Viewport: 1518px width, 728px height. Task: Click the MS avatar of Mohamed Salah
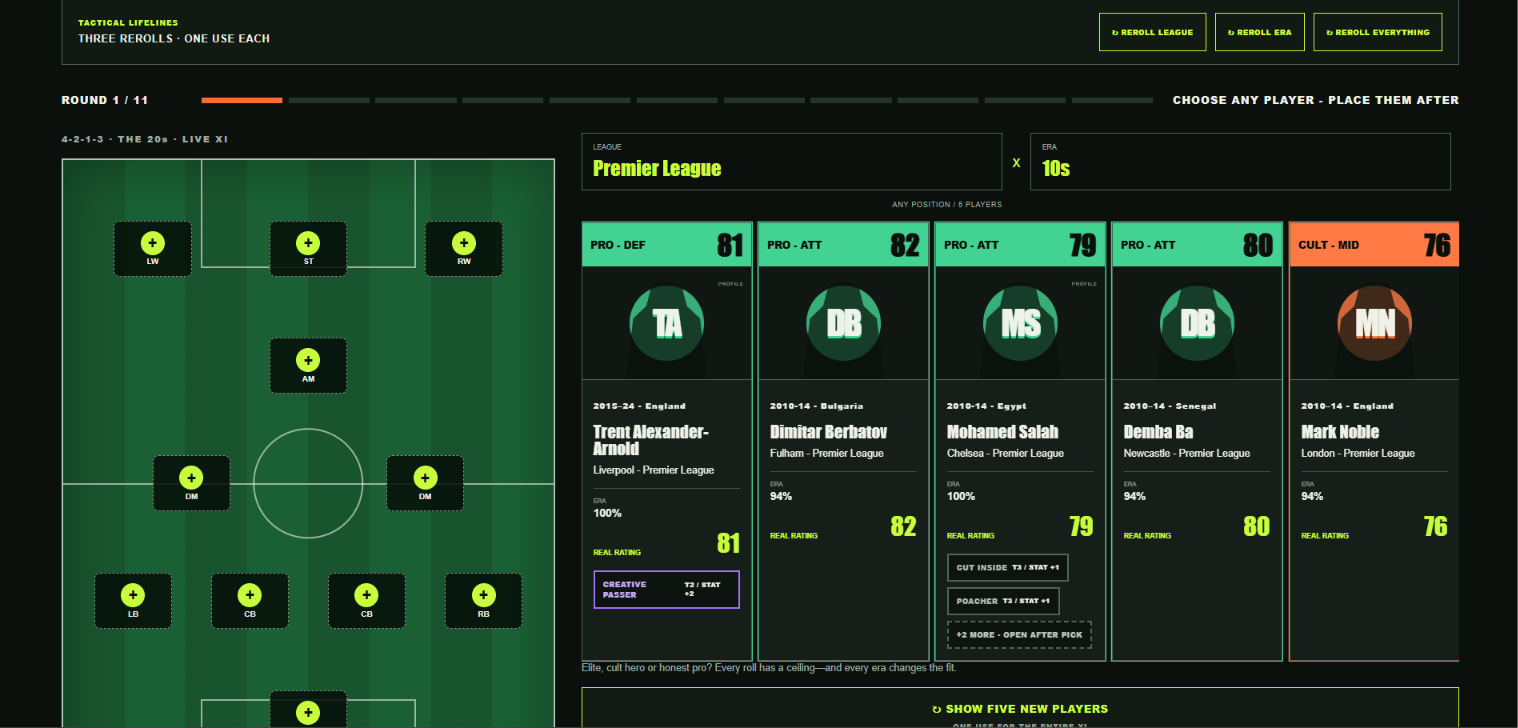[x=1021, y=323]
